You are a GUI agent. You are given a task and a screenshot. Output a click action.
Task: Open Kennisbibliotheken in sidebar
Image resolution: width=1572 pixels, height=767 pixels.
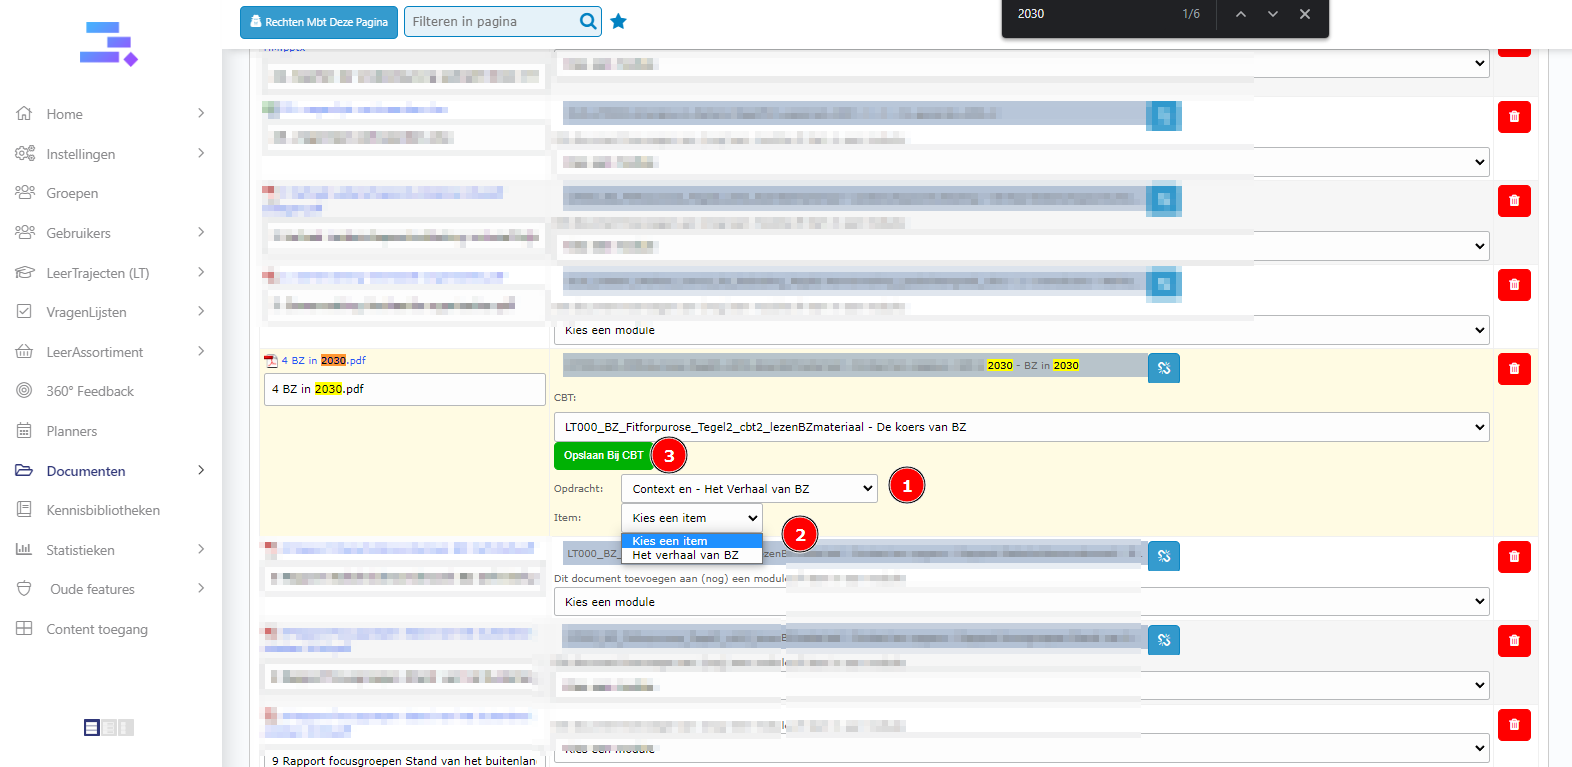point(103,510)
